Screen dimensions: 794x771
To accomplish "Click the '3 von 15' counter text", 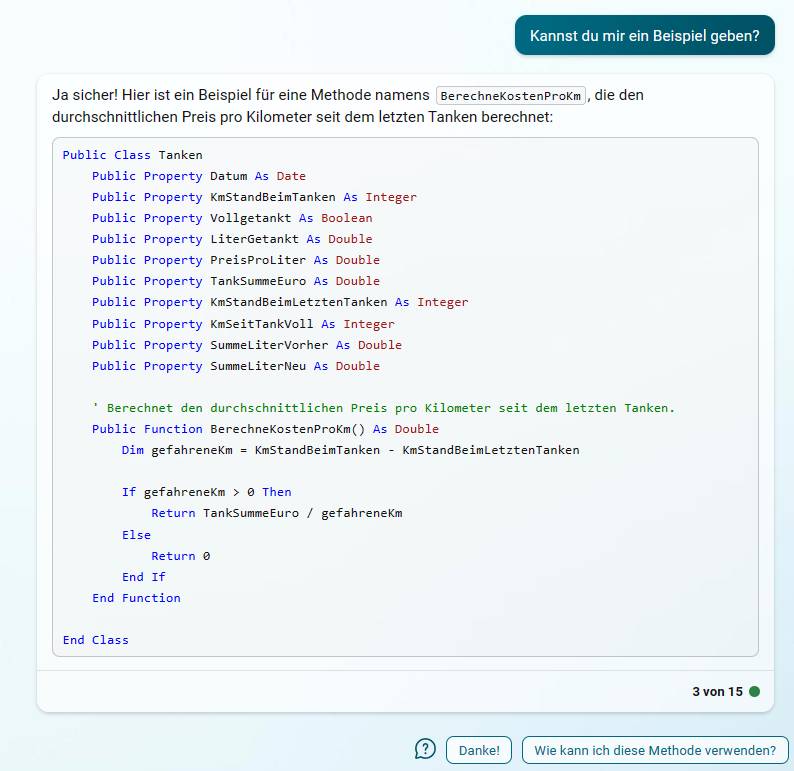I will coord(717,692).
